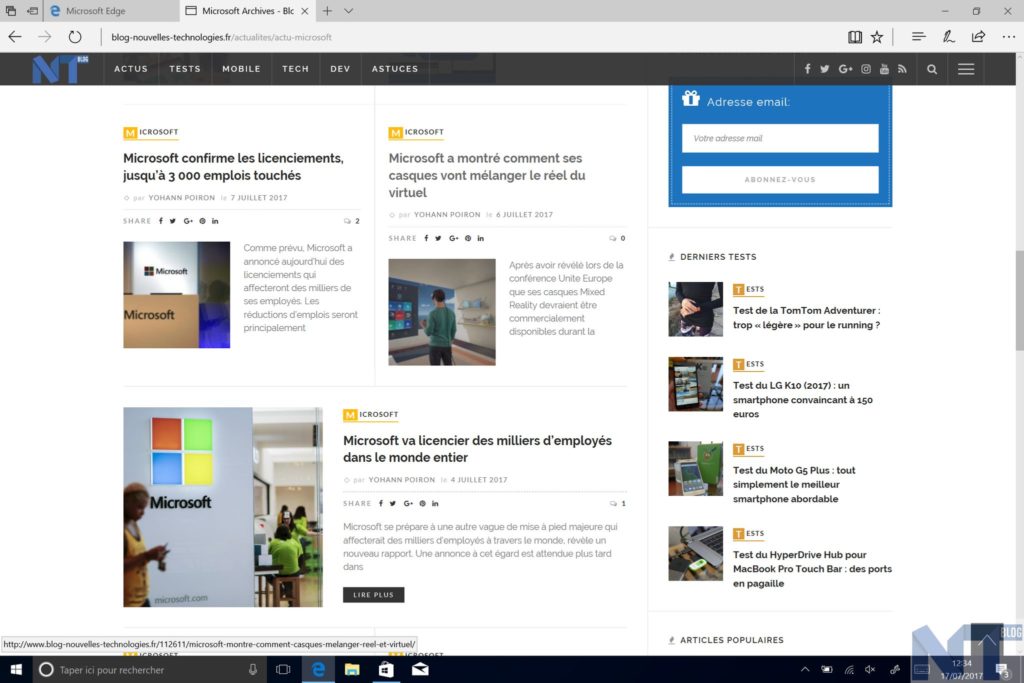The height and width of the screenshot is (683, 1024).
Task: Expand the tab preview chevron
Action: [349, 11]
